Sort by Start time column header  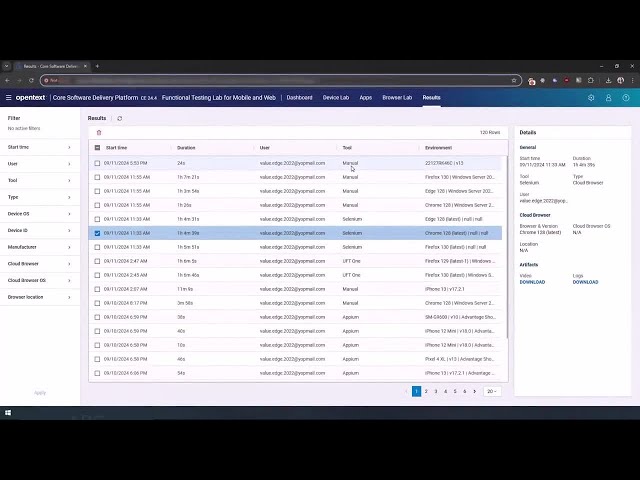pyautogui.click(x=116, y=148)
